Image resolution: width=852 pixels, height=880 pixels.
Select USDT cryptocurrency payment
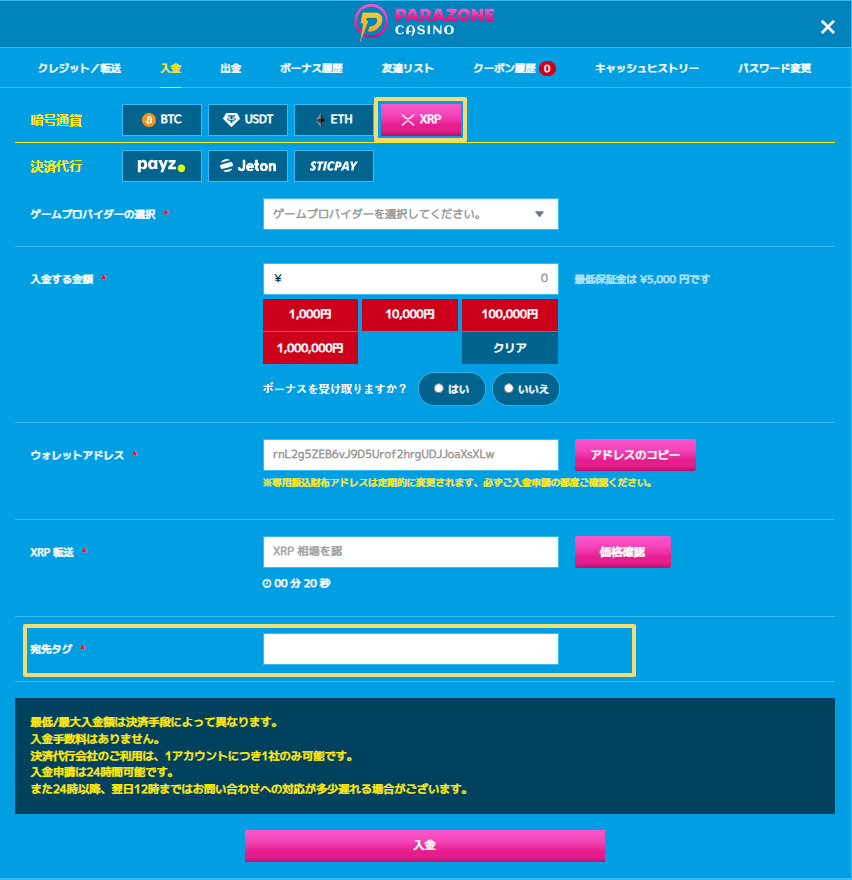tap(248, 120)
